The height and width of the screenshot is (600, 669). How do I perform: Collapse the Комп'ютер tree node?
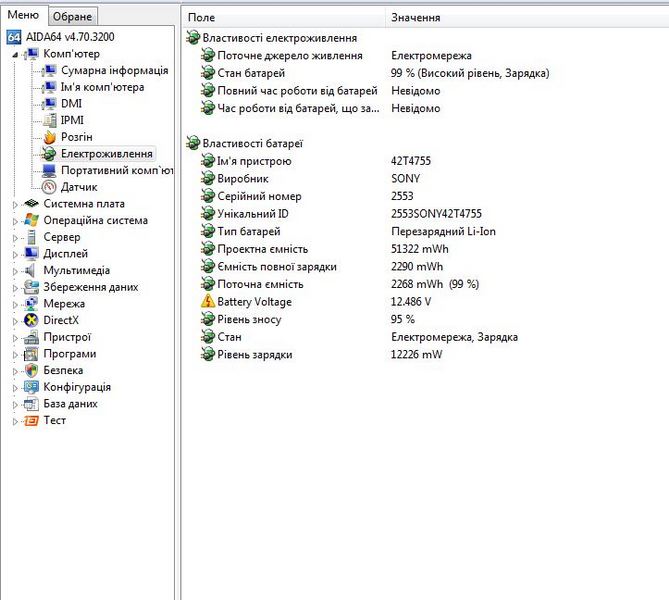tap(15, 54)
